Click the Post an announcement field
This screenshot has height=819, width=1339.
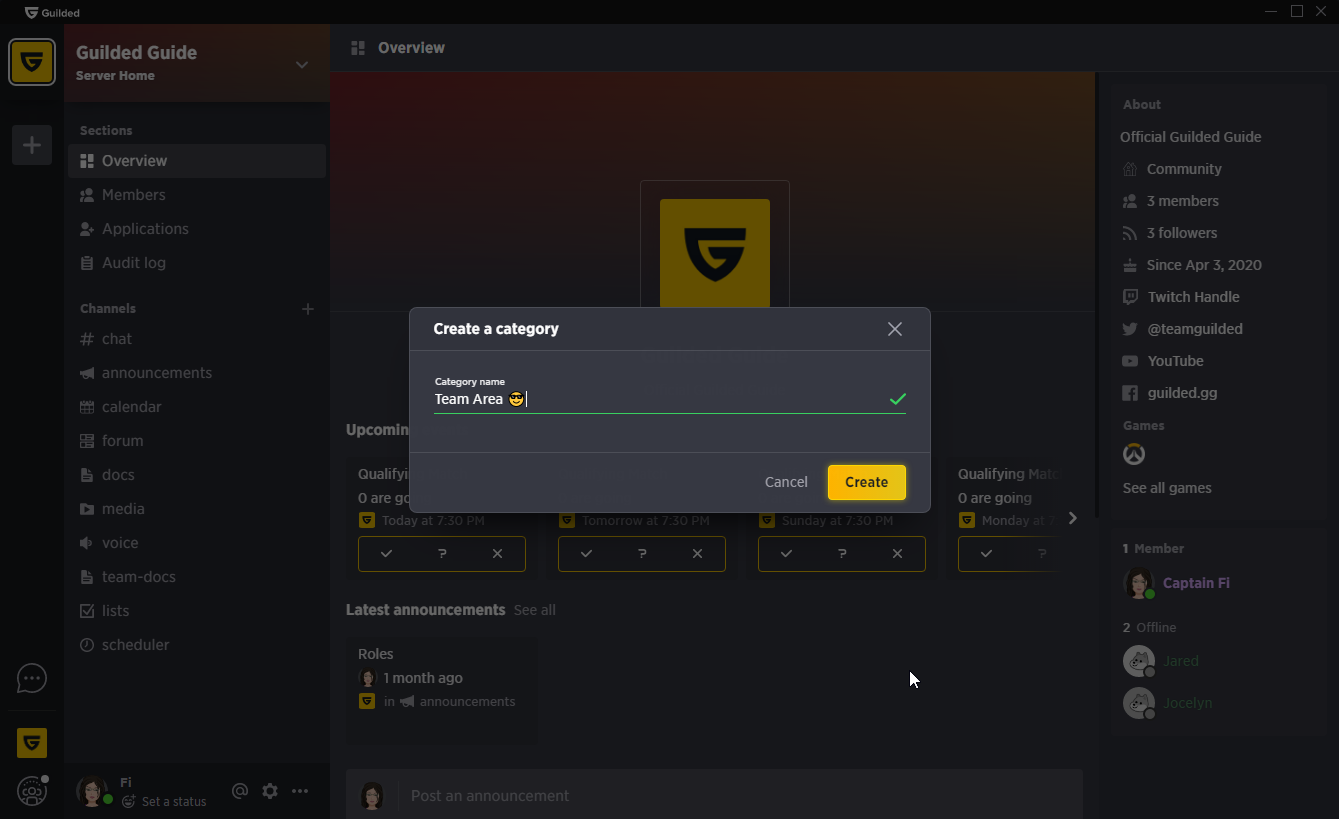740,796
